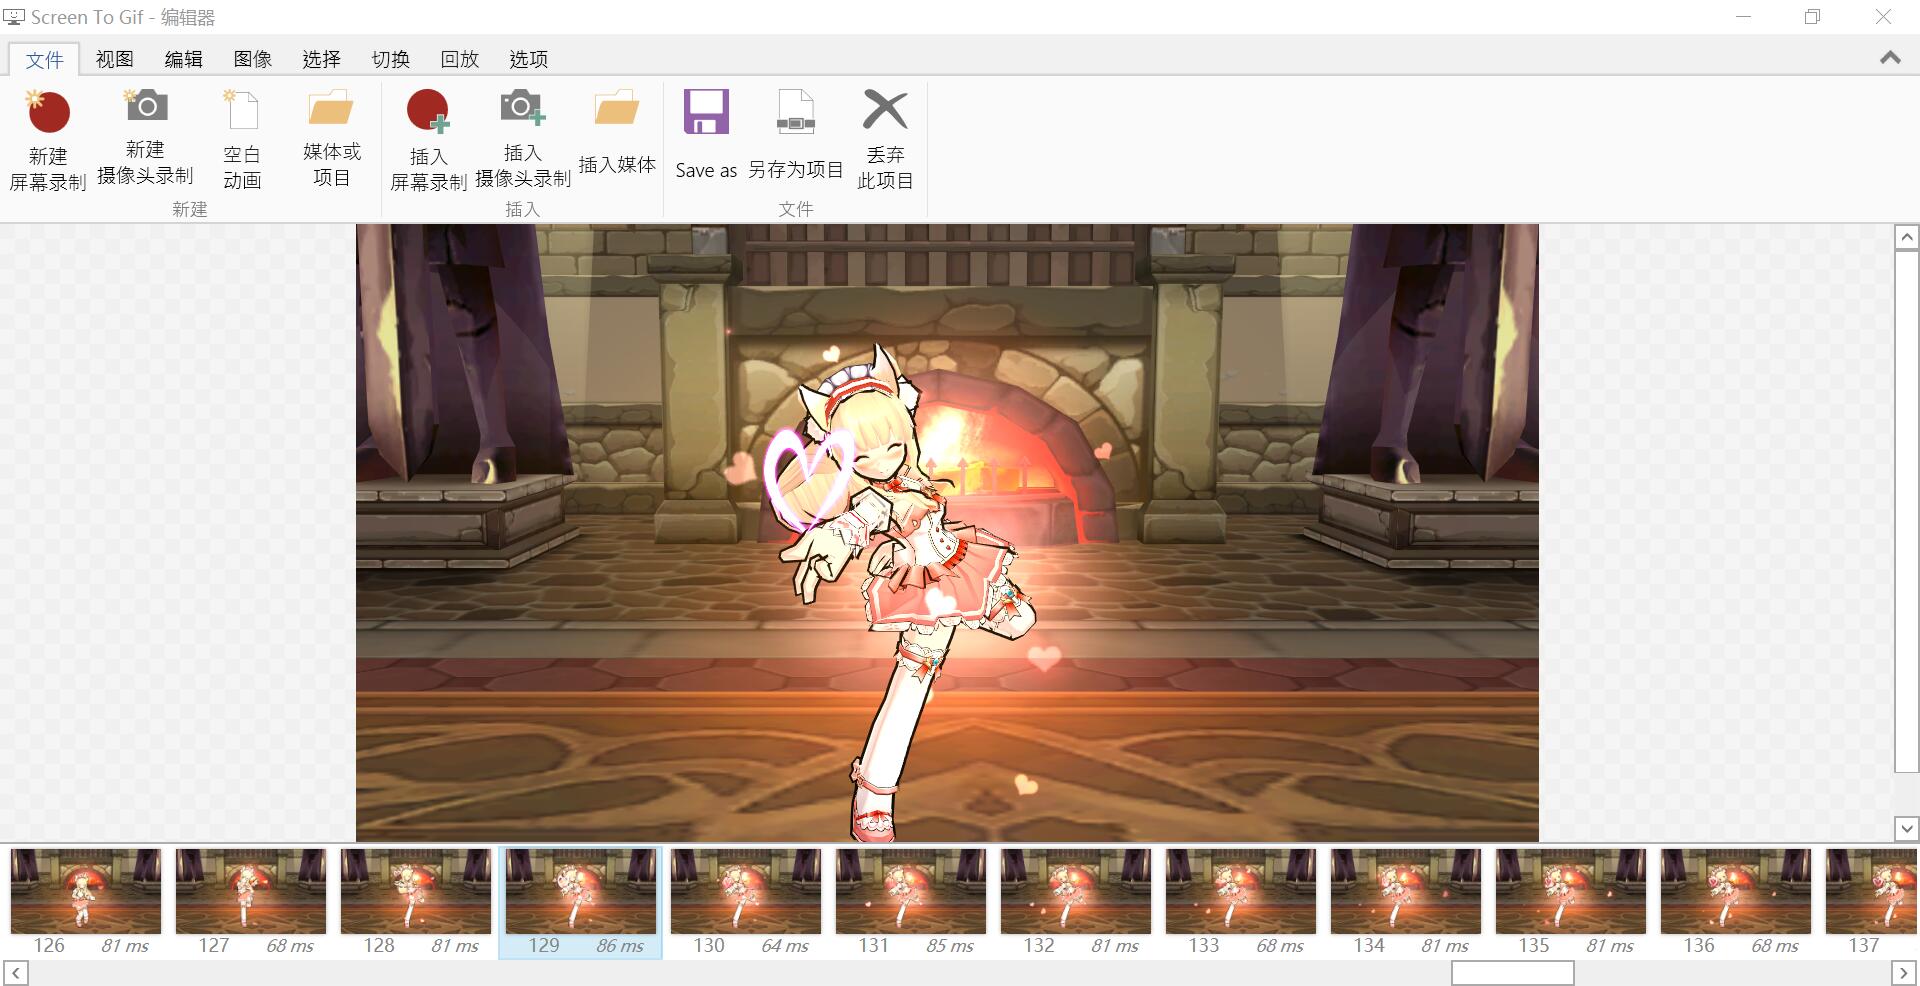Save as project (另存为项目)
The height and width of the screenshot is (986, 1920).
[796, 135]
